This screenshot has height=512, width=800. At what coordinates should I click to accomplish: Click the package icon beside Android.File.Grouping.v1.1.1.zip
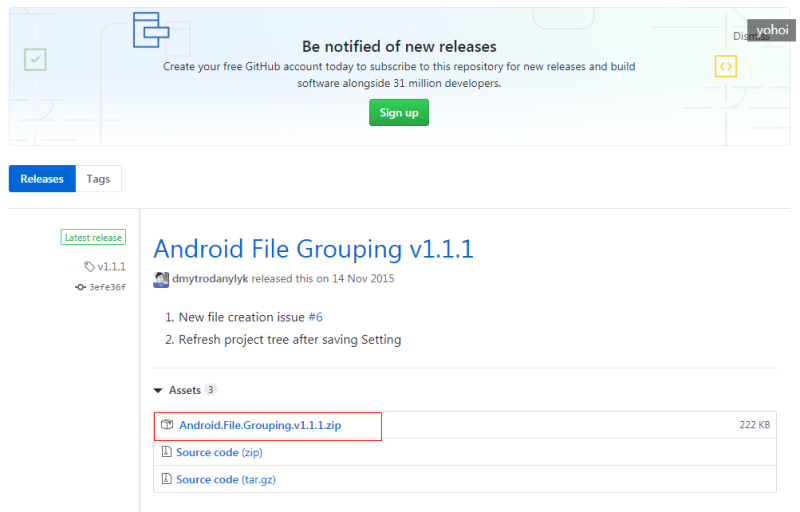[x=167, y=424]
